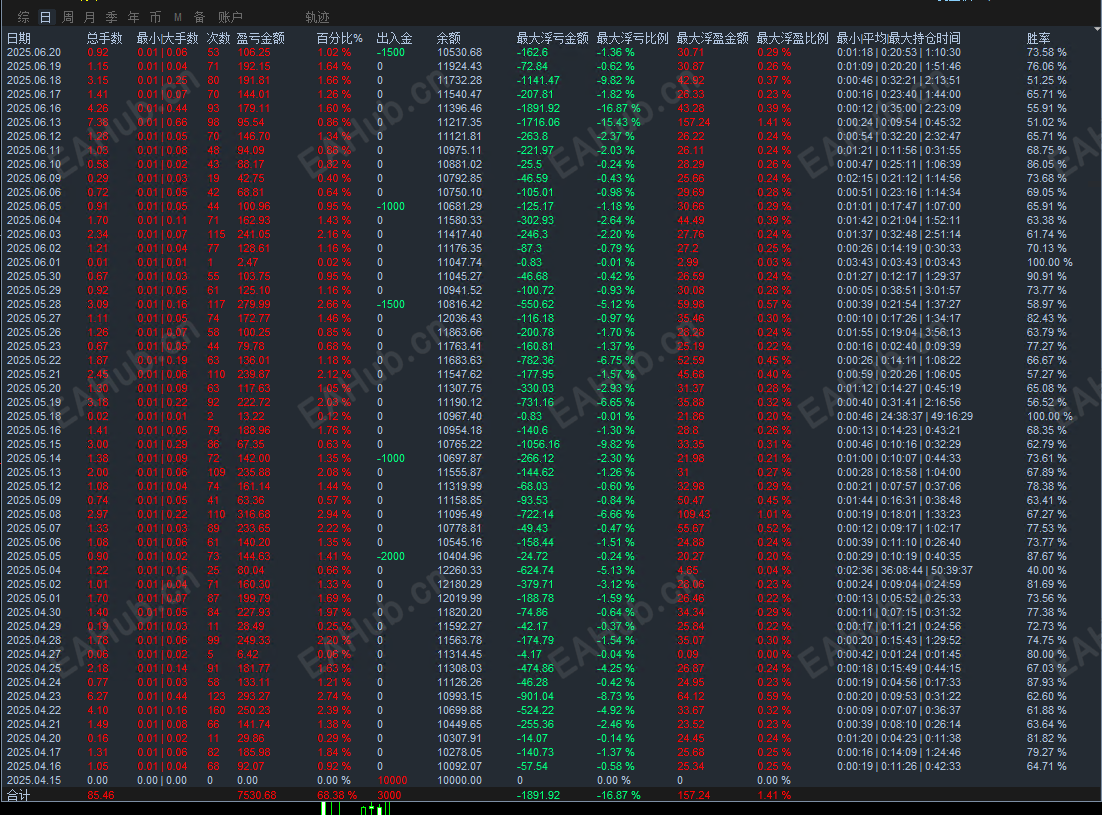Screen dimensions: 1102x815
Task: Click total percentage 68.38 %
Action: point(337,795)
